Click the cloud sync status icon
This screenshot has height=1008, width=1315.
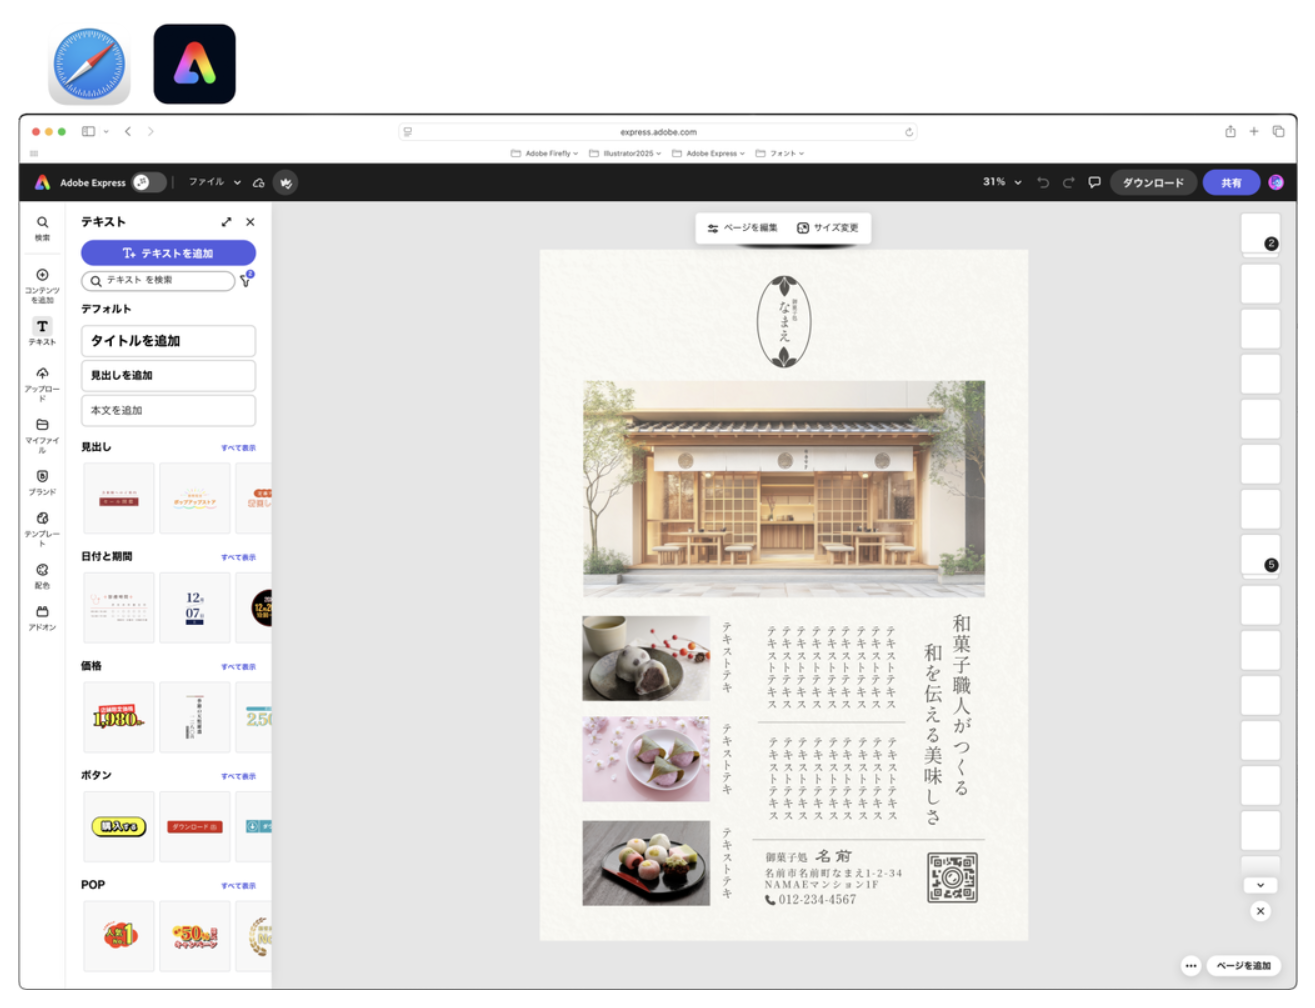[x=259, y=183]
